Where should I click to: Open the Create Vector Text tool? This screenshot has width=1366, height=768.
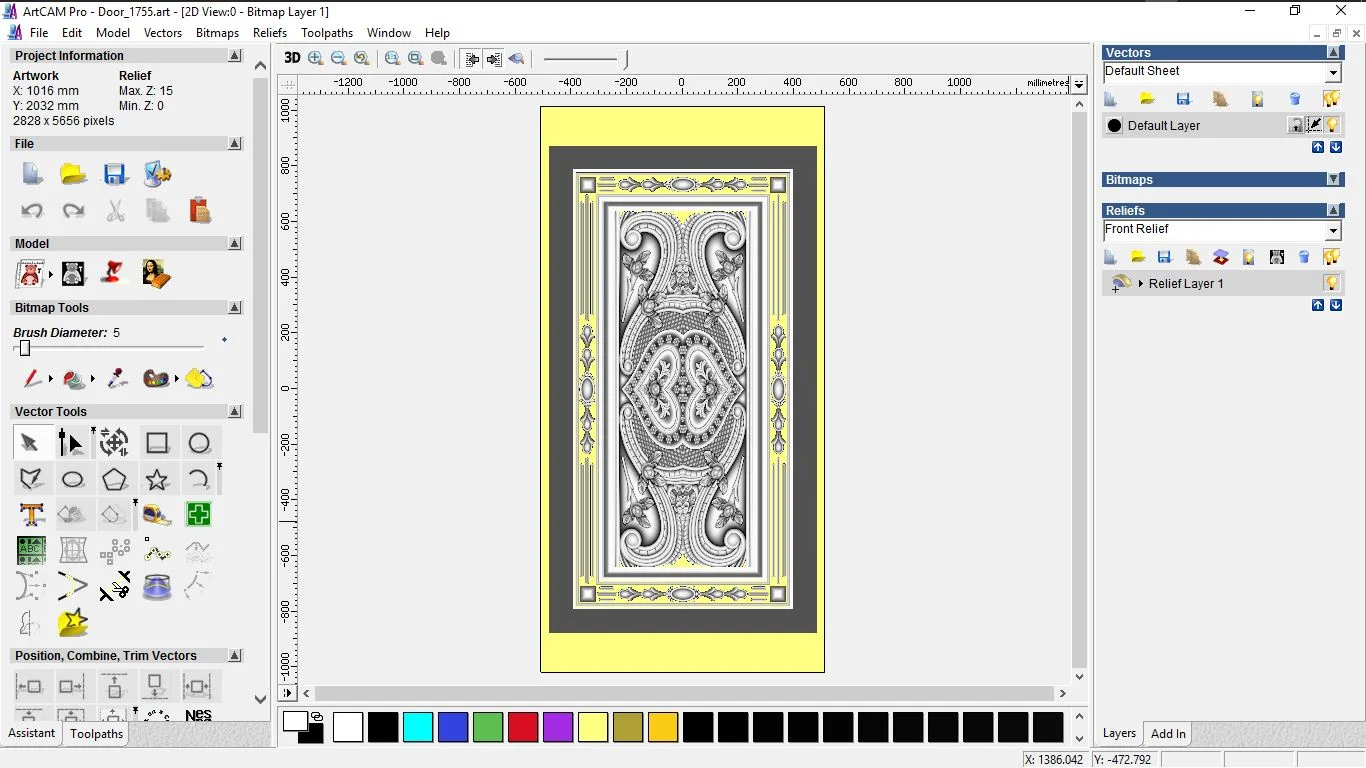pos(31,514)
